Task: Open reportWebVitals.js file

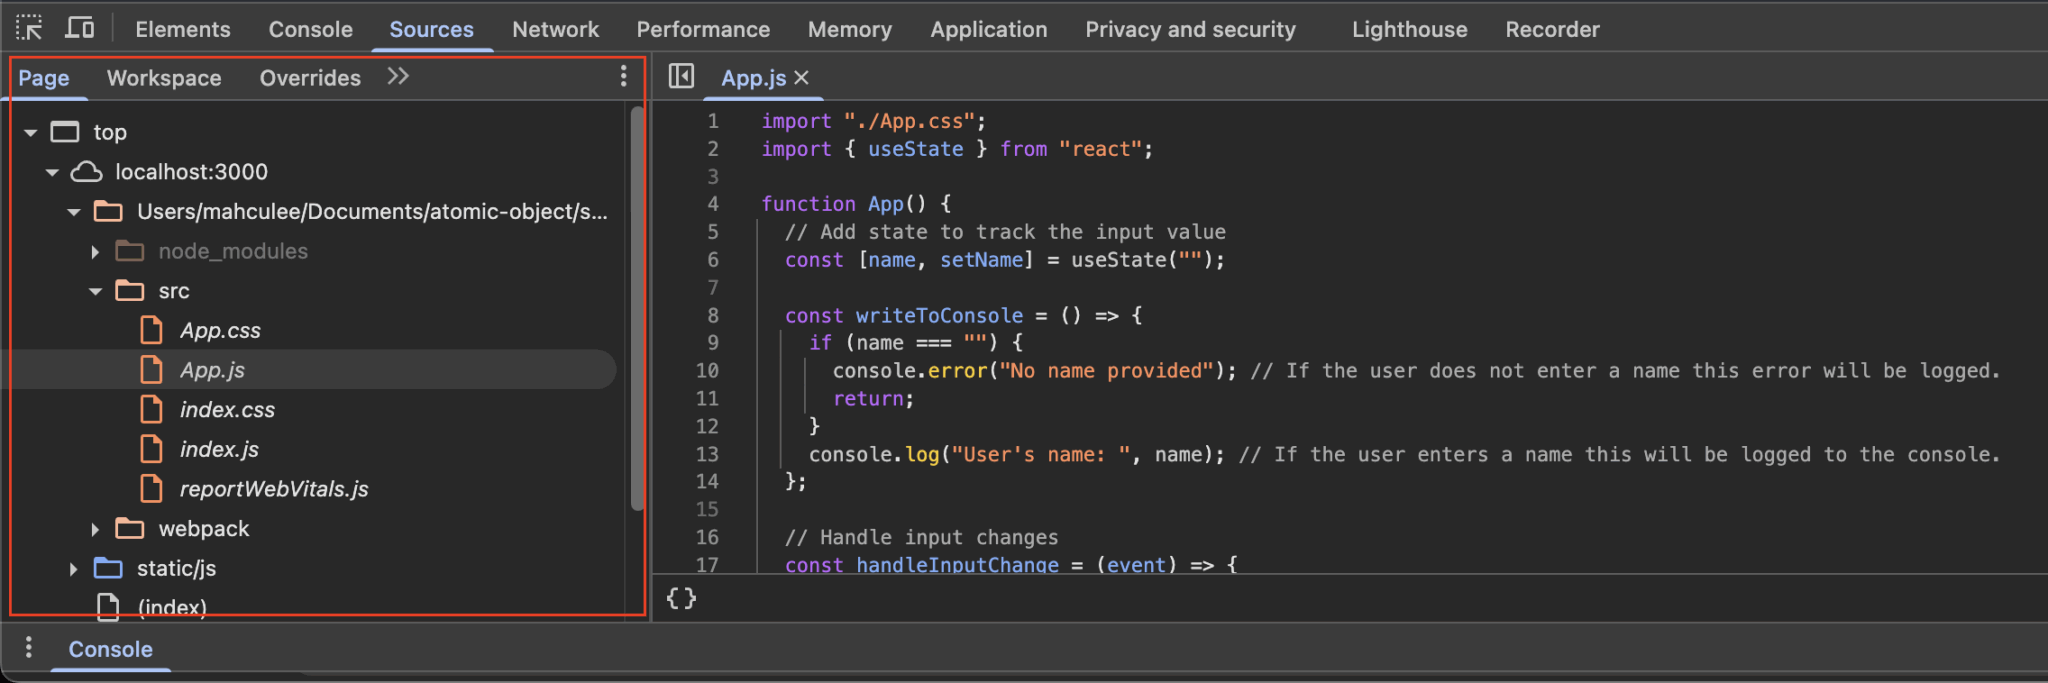Action: coord(273,489)
